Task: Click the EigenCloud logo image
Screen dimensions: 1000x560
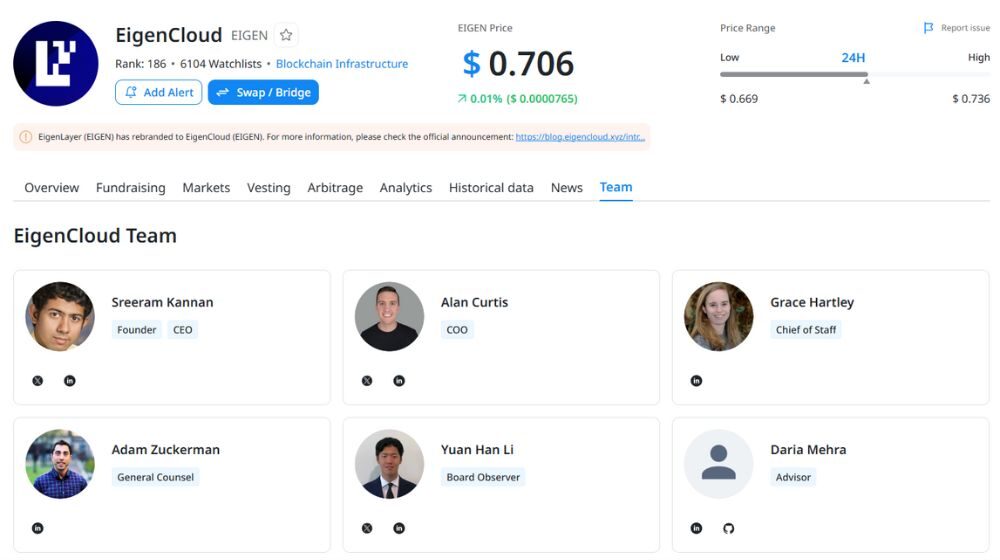Action: (56, 64)
